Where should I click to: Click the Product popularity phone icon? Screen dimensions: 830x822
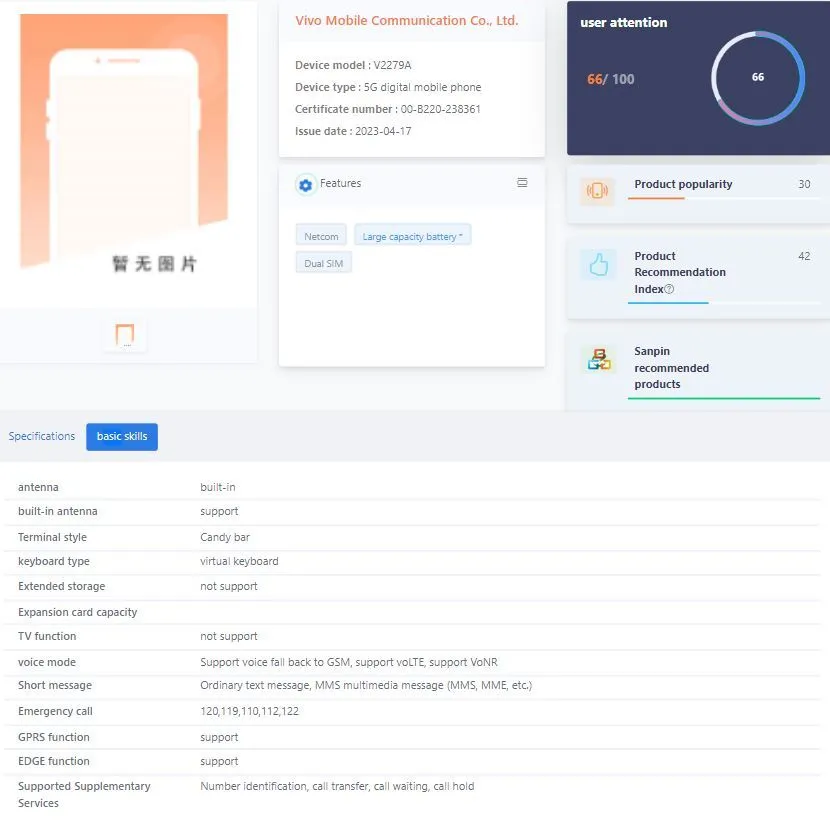(598, 192)
